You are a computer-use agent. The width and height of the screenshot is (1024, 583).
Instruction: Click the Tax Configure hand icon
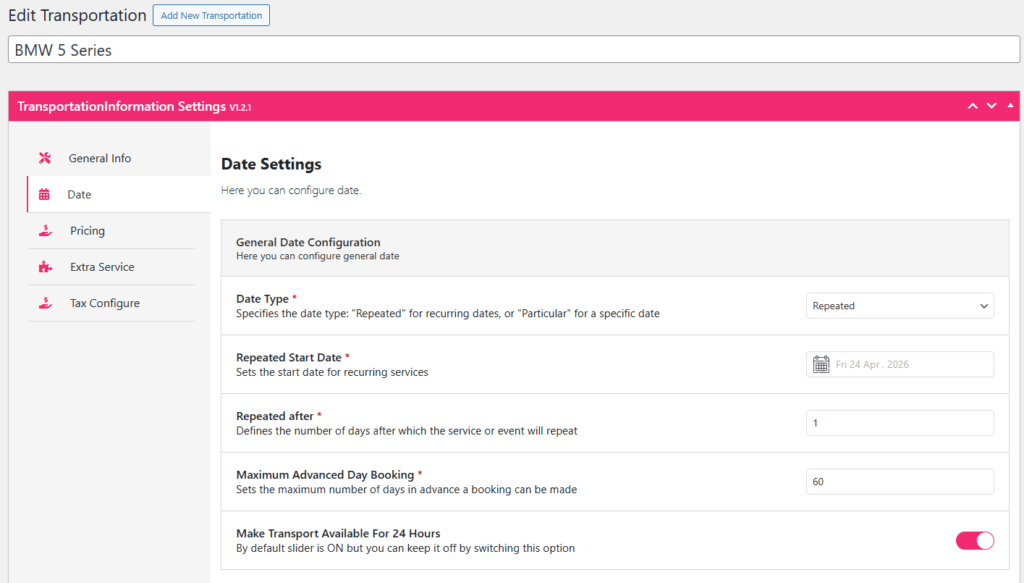45,303
